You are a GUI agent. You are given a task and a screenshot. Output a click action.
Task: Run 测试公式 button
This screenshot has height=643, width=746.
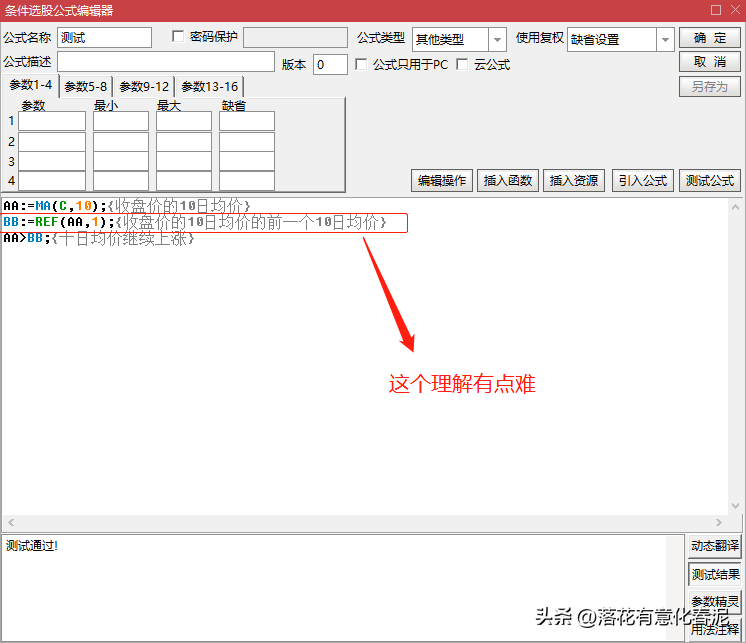(709, 181)
